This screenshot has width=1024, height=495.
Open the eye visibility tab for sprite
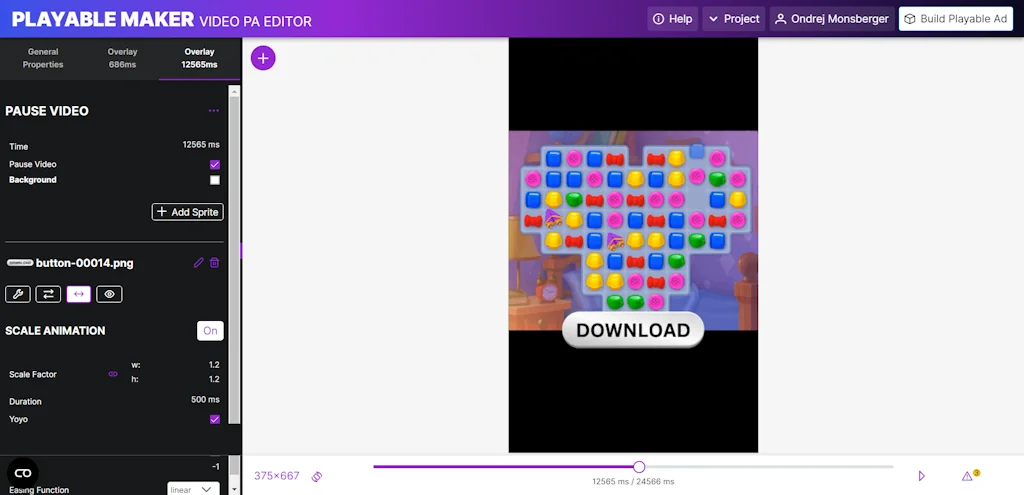coord(109,294)
